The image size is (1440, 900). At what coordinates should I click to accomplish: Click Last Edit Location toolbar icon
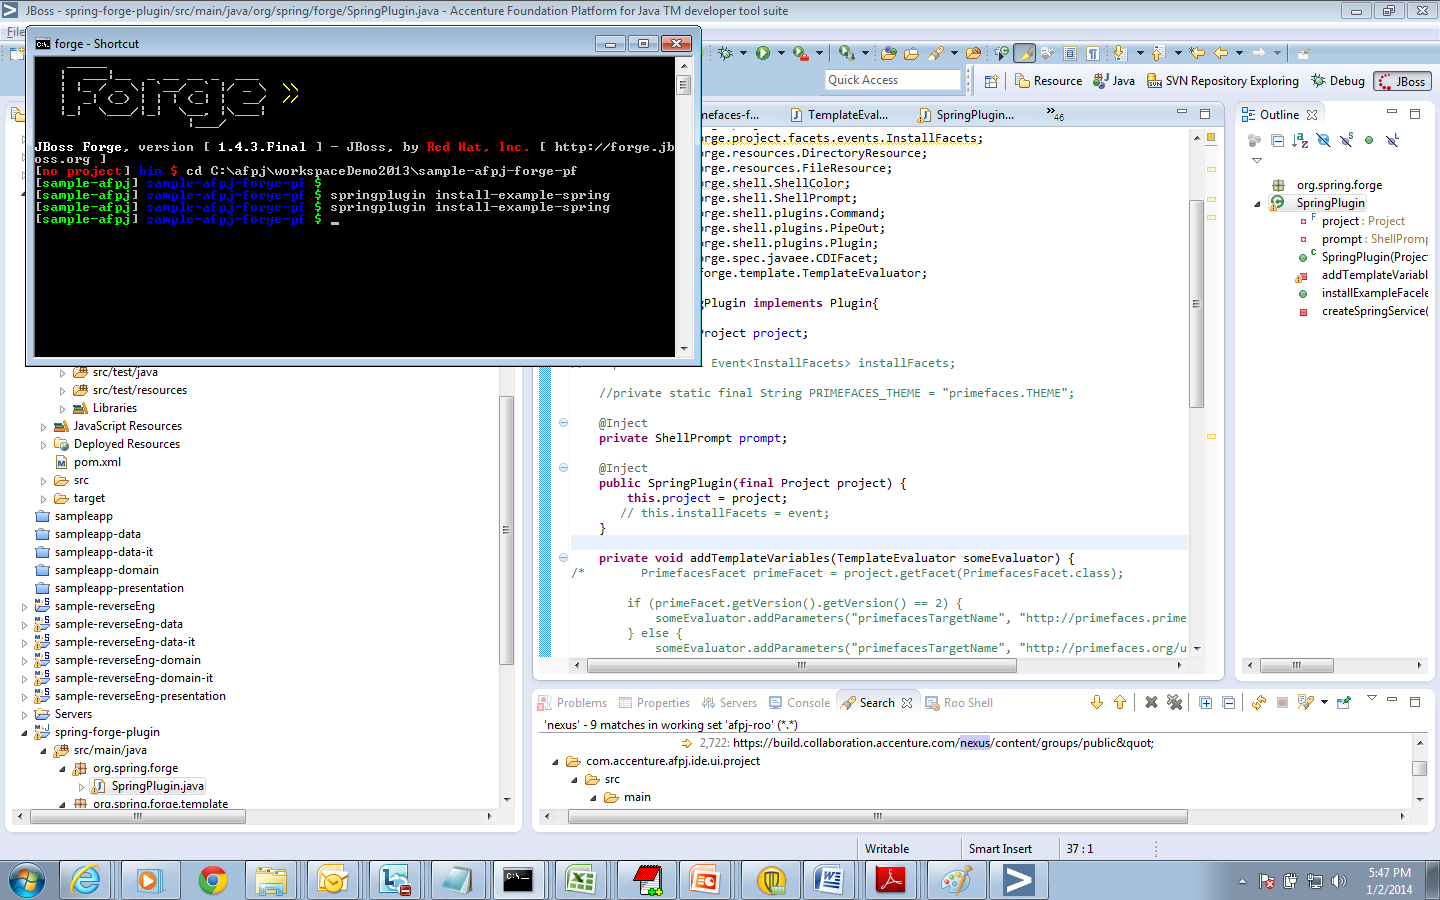click(1197, 53)
